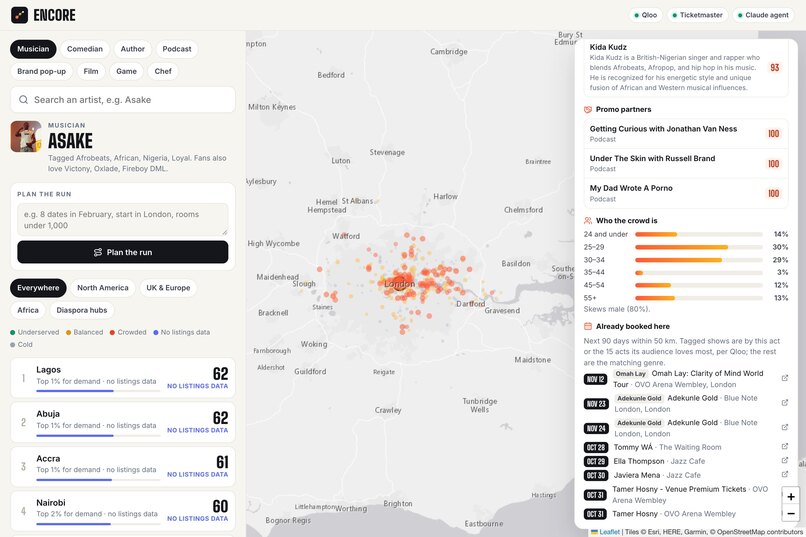Click the 30–34 age bar
Screen dimensions: 806x537
coord(699,260)
